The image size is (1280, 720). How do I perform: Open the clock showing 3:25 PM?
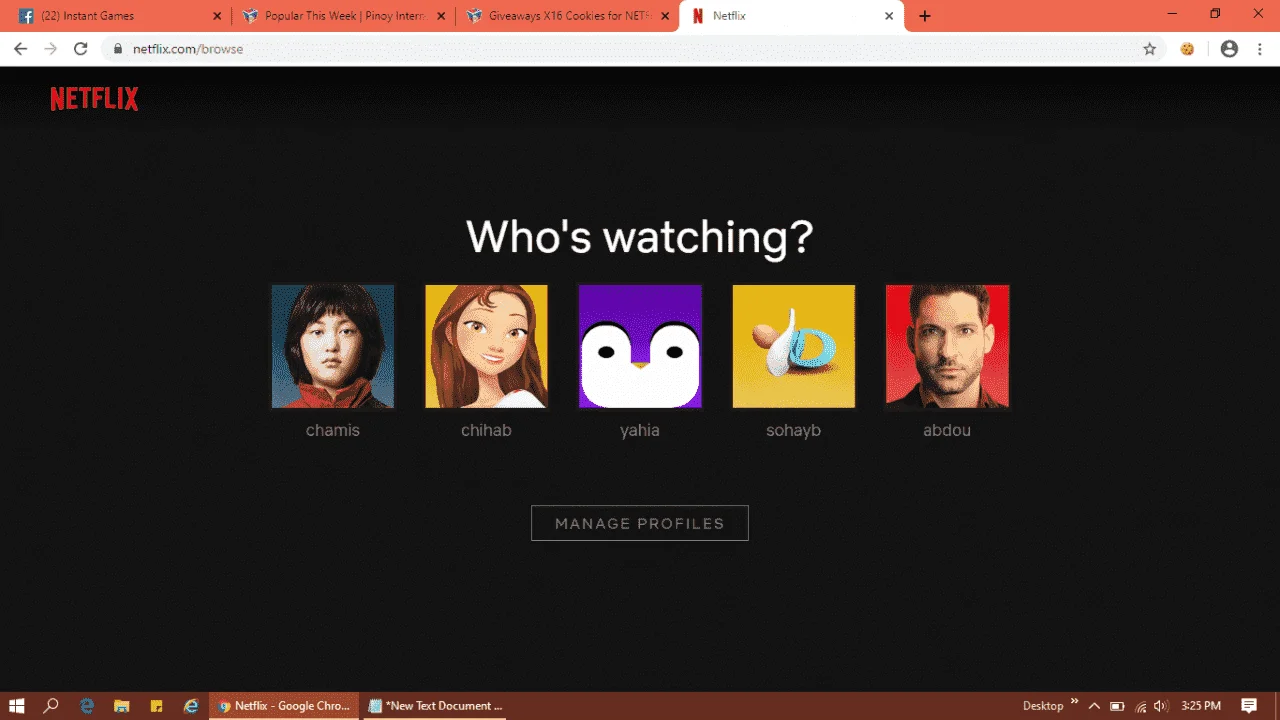[x=1200, y=706]
